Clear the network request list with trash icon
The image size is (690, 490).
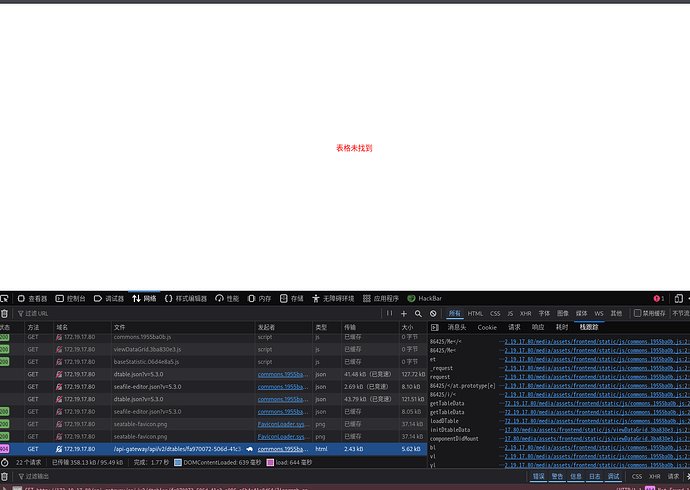coord(4,314)
